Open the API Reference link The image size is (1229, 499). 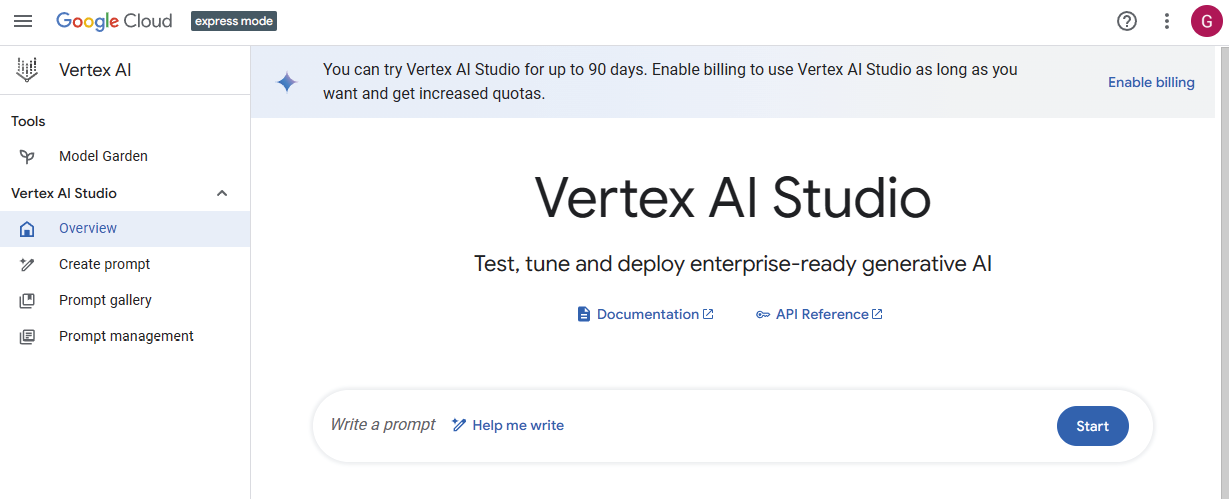click(821, 314)
